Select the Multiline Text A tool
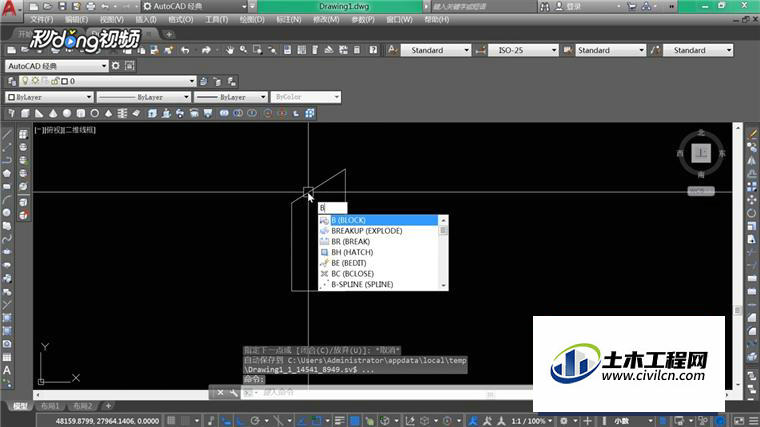The height and width of the screenshot is (427, 760). 7,370
